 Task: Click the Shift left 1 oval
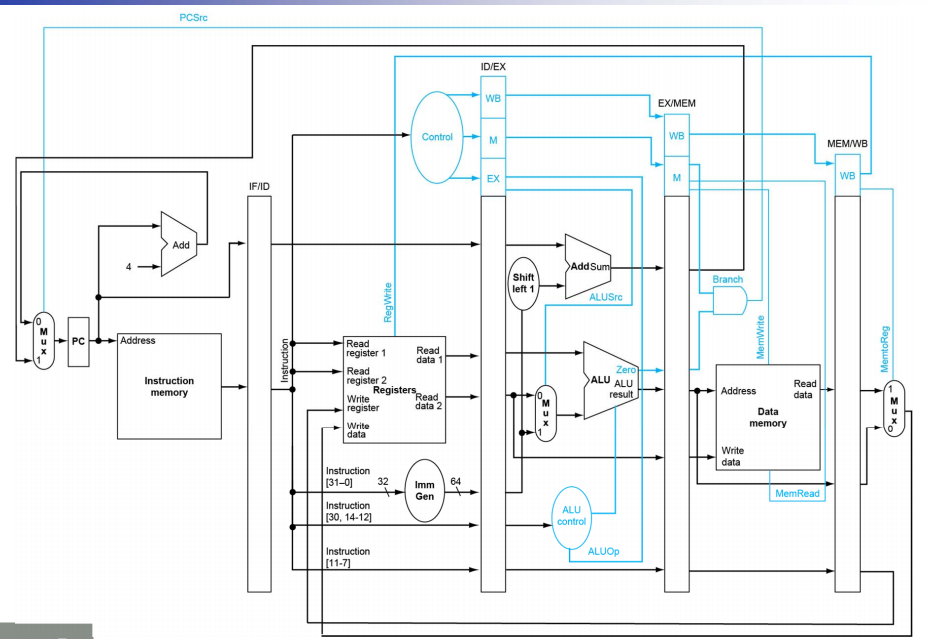[x=523, y=283]
